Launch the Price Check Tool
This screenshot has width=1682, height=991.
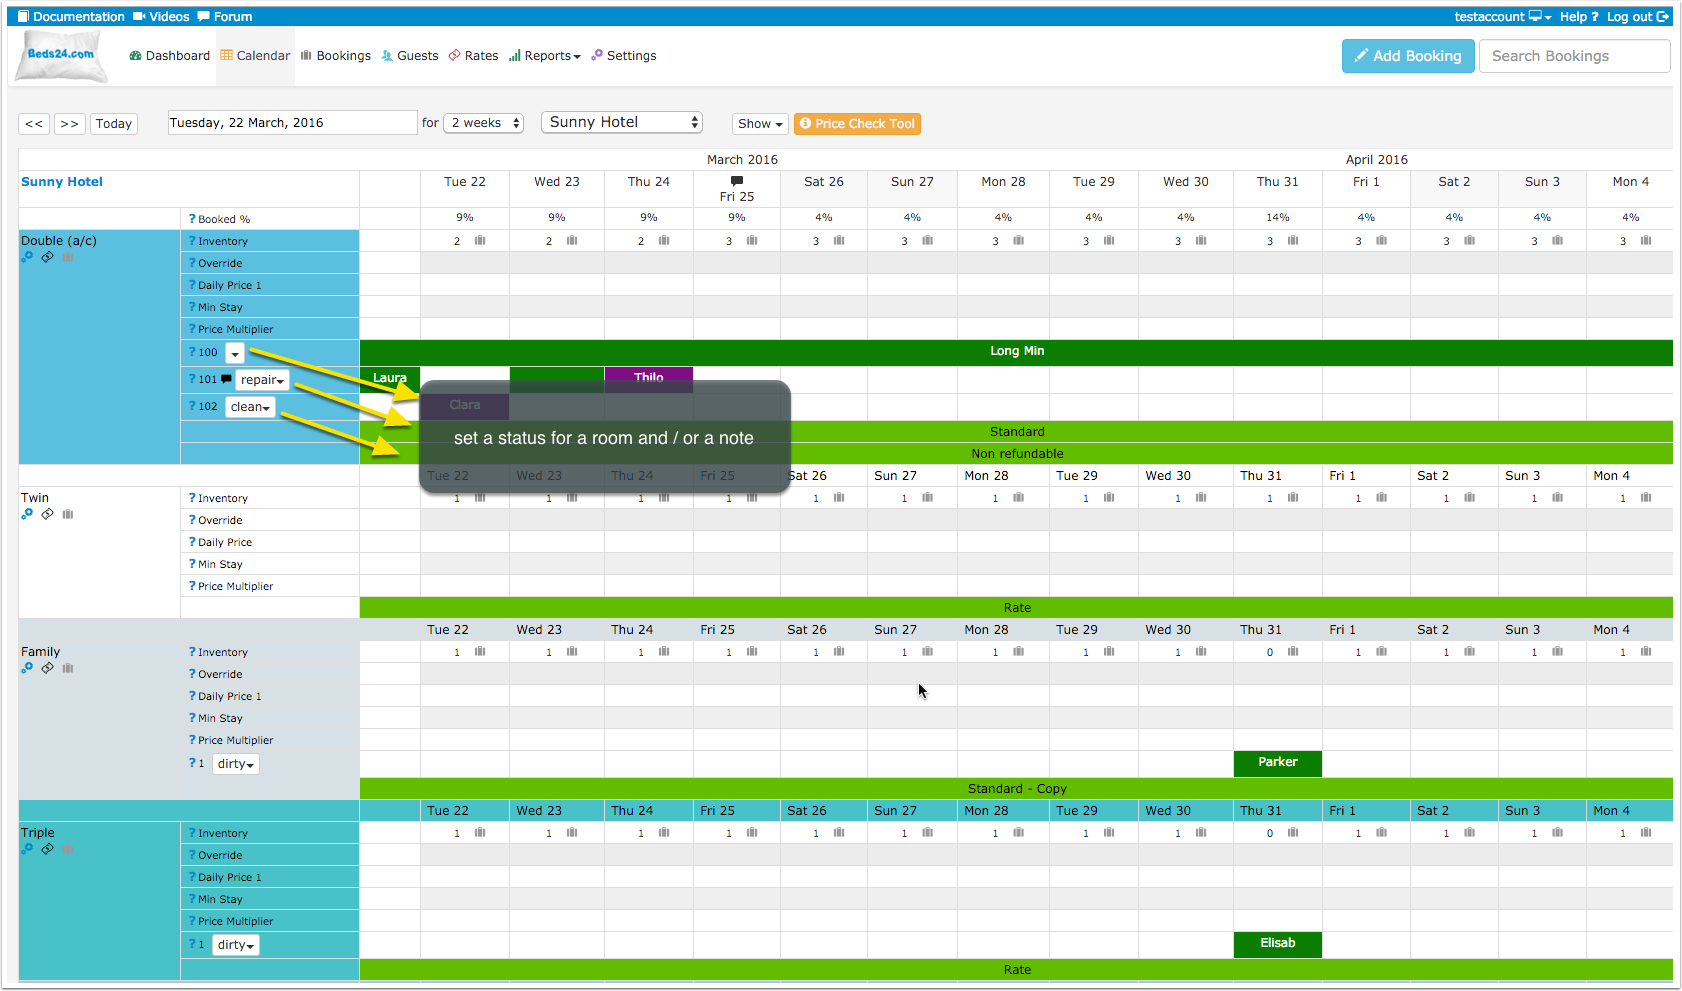pos(857,124)
